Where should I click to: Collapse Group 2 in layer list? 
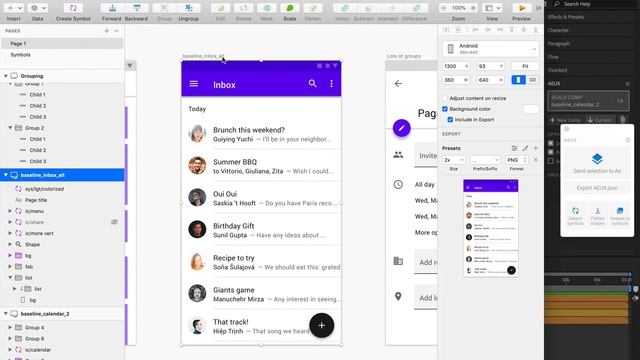click(10, 128)
